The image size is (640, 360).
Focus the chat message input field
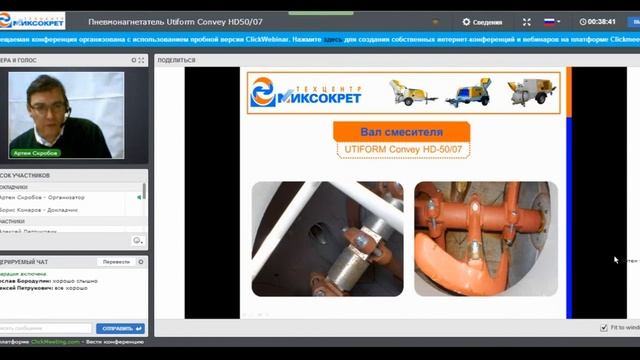(x=46, y=328)
